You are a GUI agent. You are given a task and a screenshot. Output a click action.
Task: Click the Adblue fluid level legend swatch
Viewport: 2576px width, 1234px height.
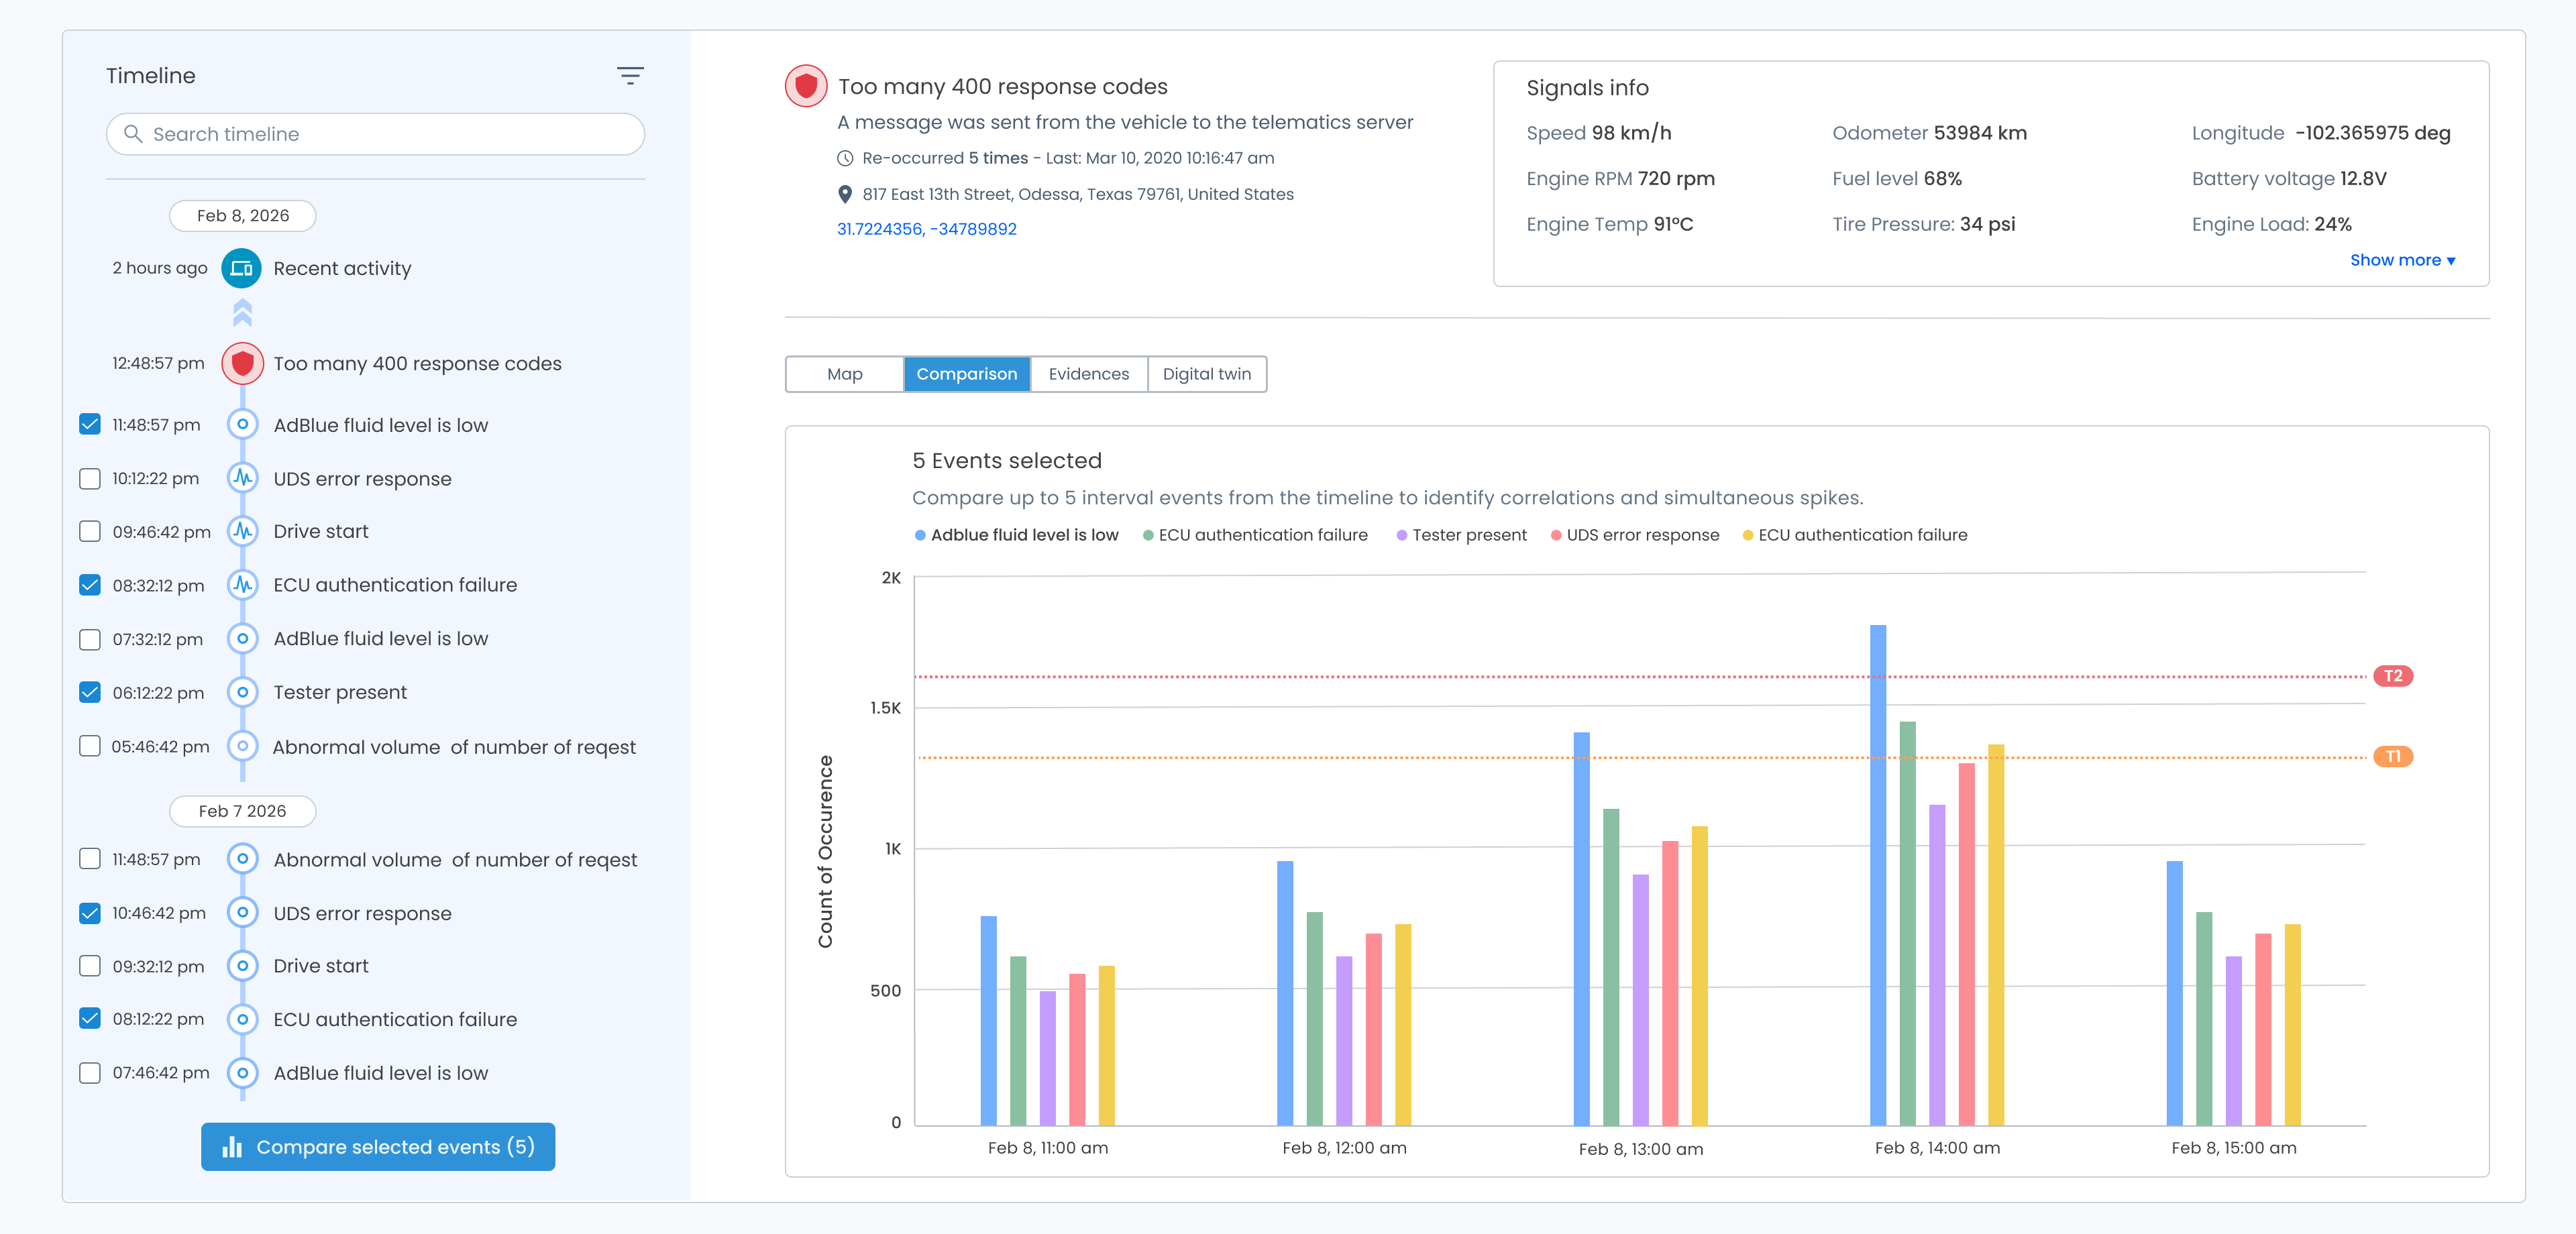pos(920,535)
